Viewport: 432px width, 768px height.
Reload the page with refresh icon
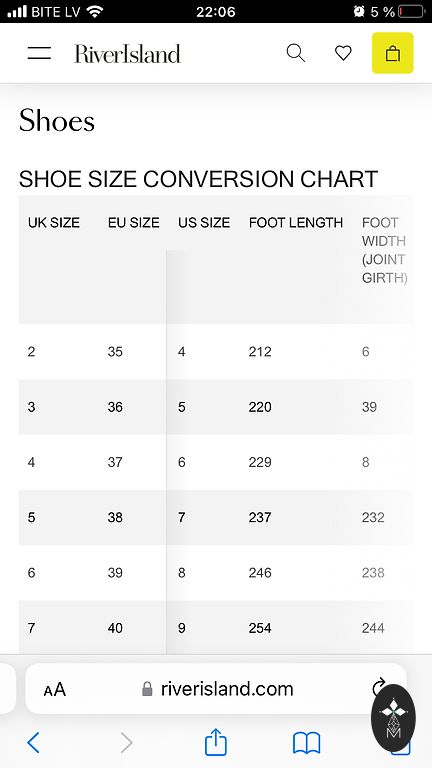(x=378, y=687)
